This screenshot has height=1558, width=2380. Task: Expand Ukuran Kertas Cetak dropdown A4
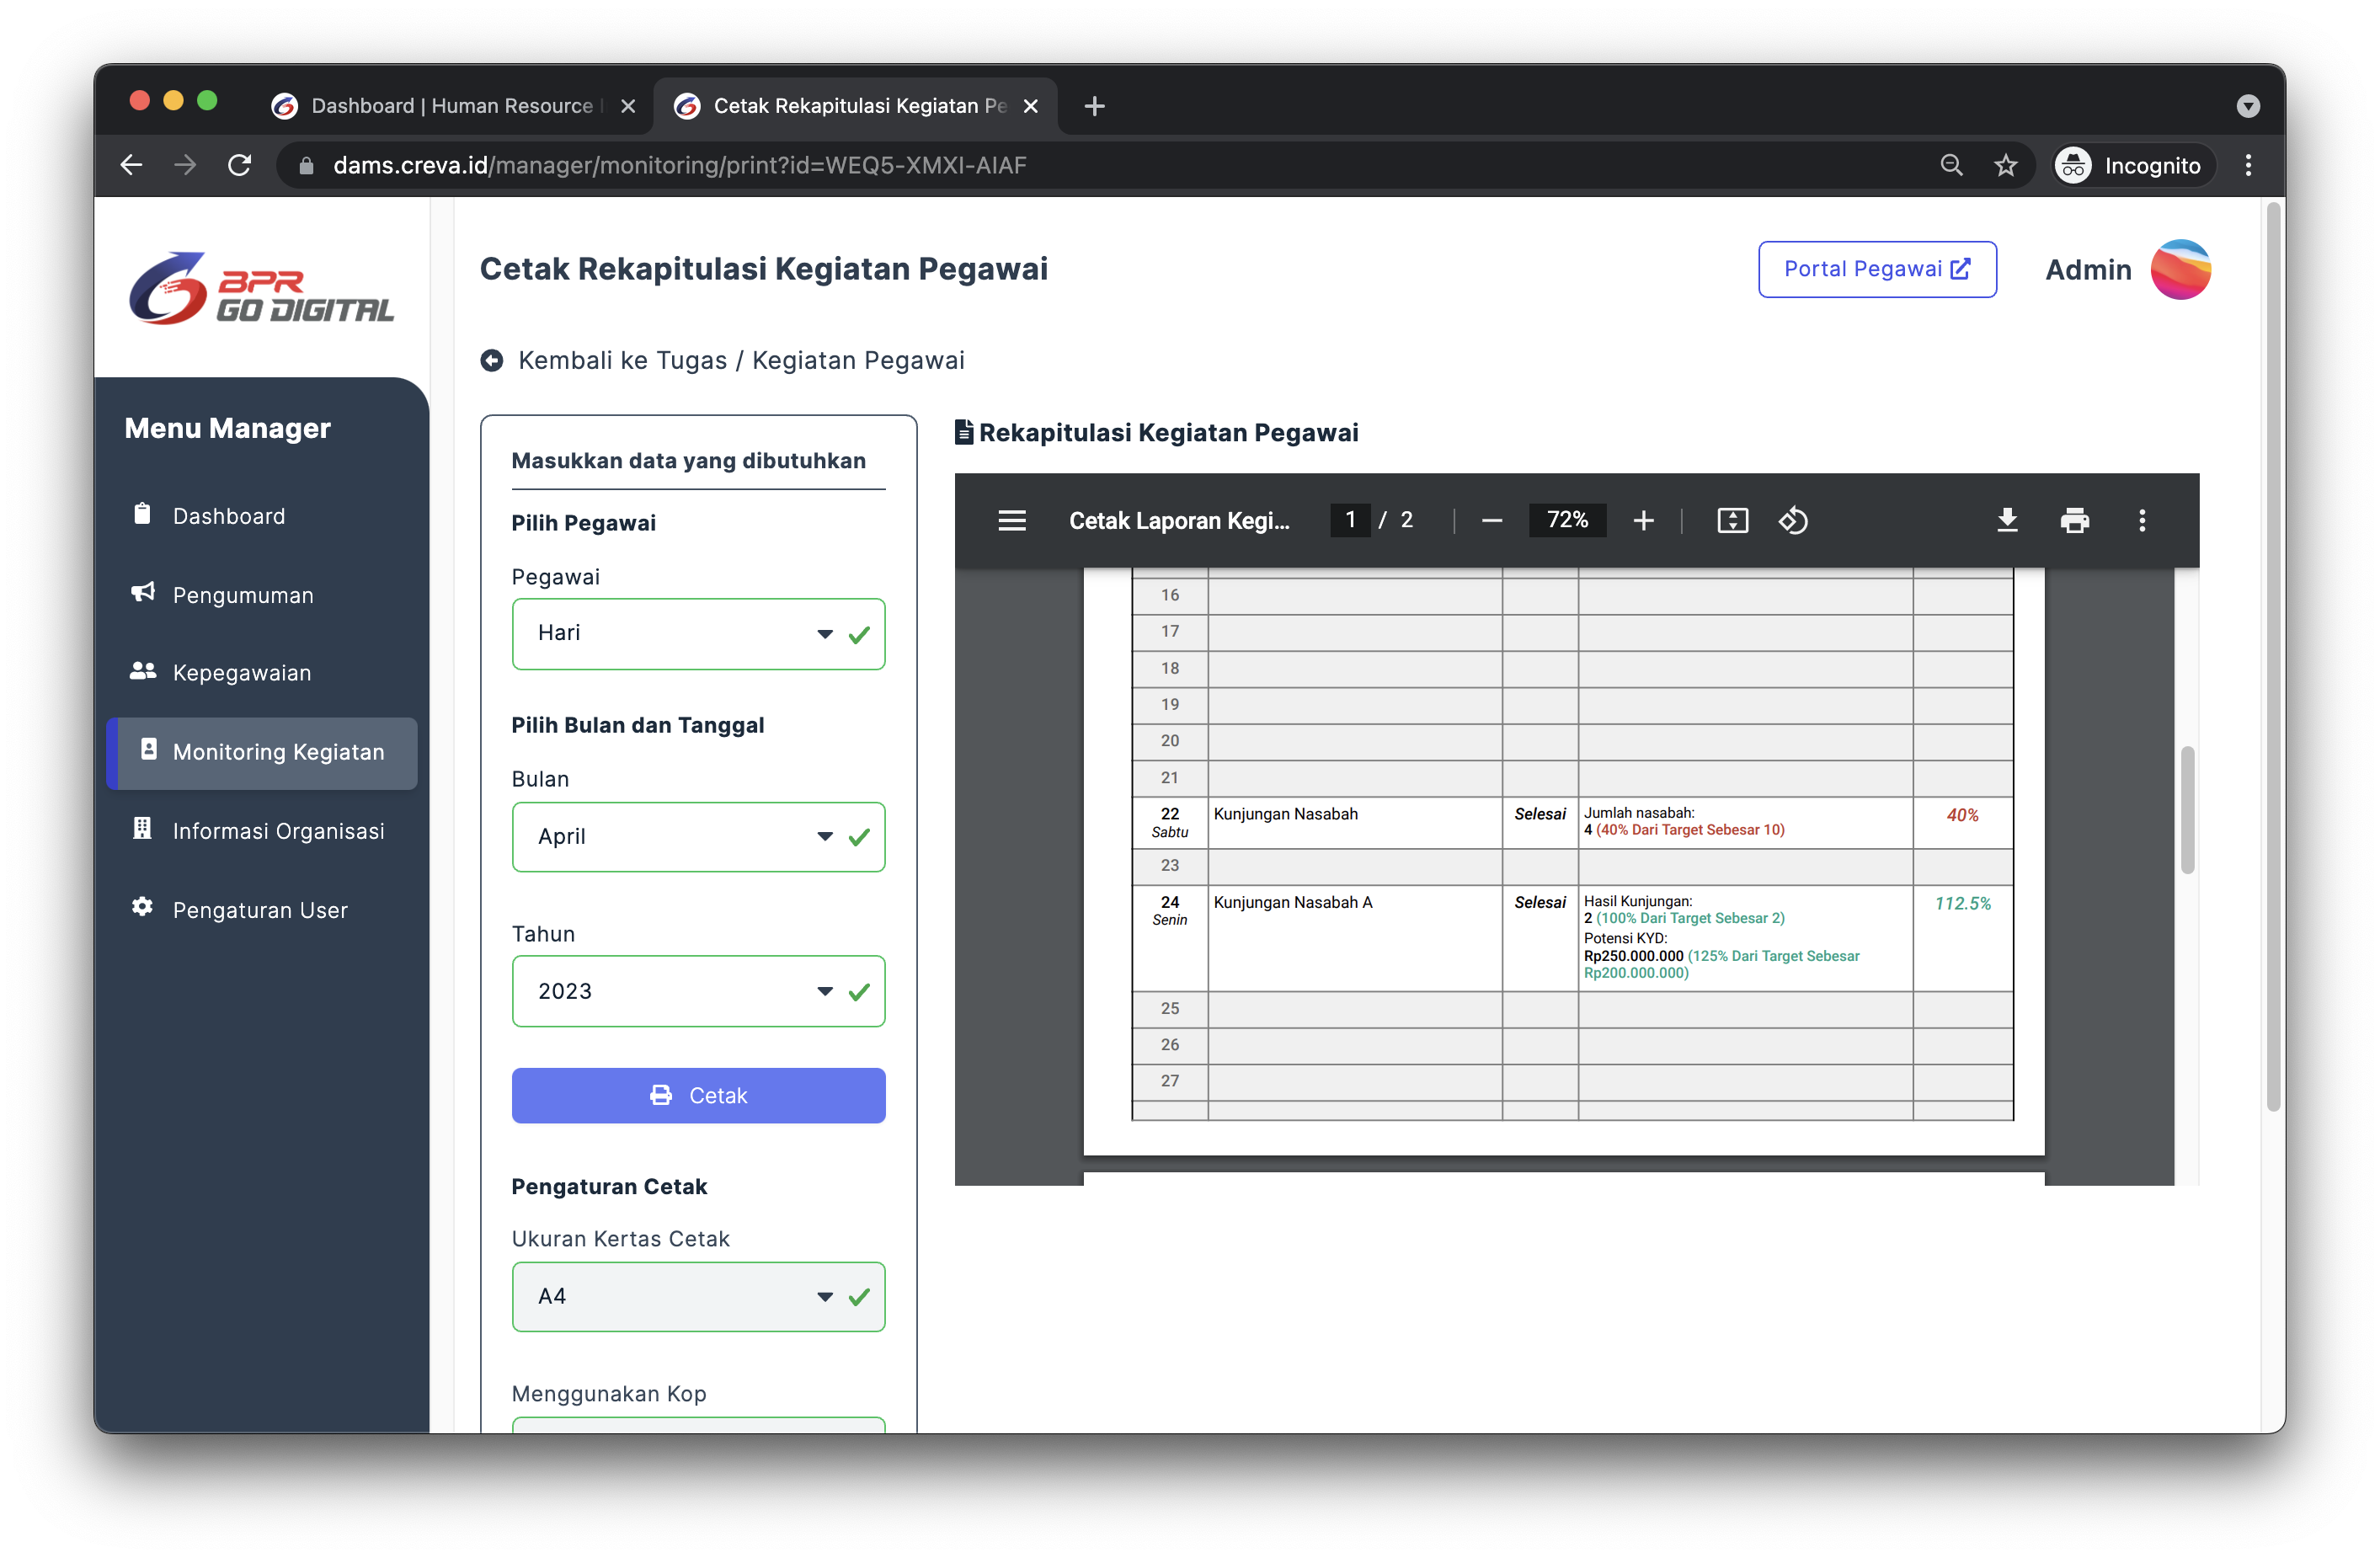point(698,1297)
